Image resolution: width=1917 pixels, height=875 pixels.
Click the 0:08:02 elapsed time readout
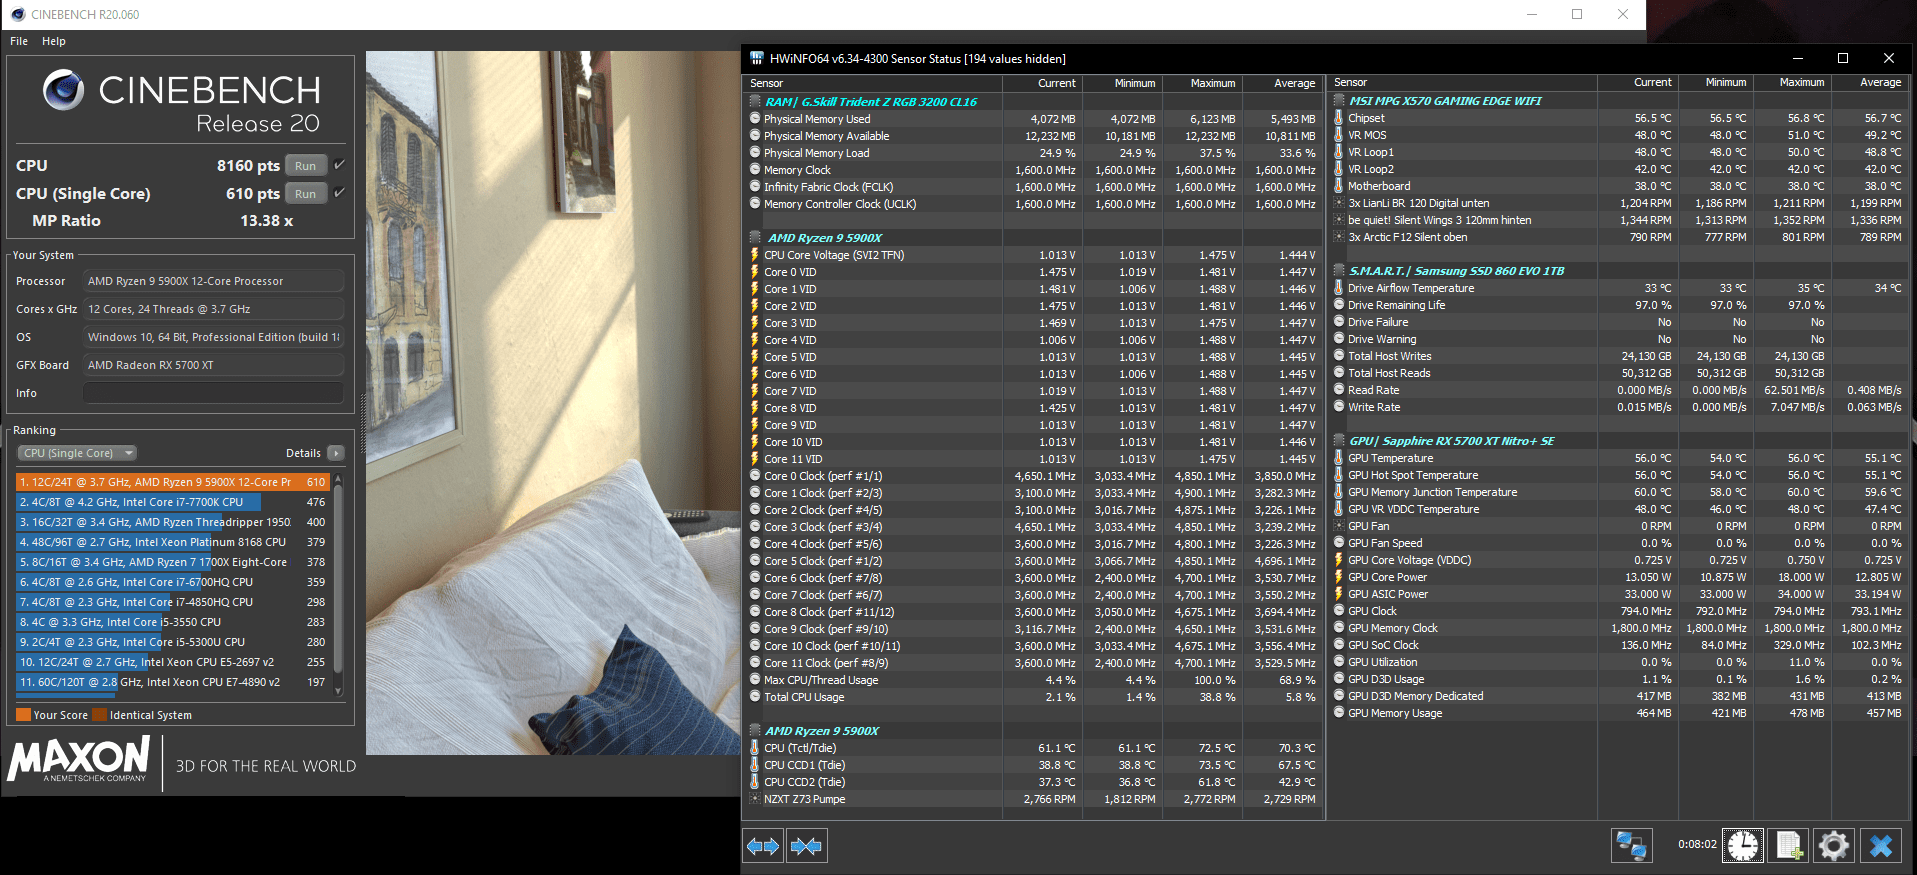[1697, 844]
